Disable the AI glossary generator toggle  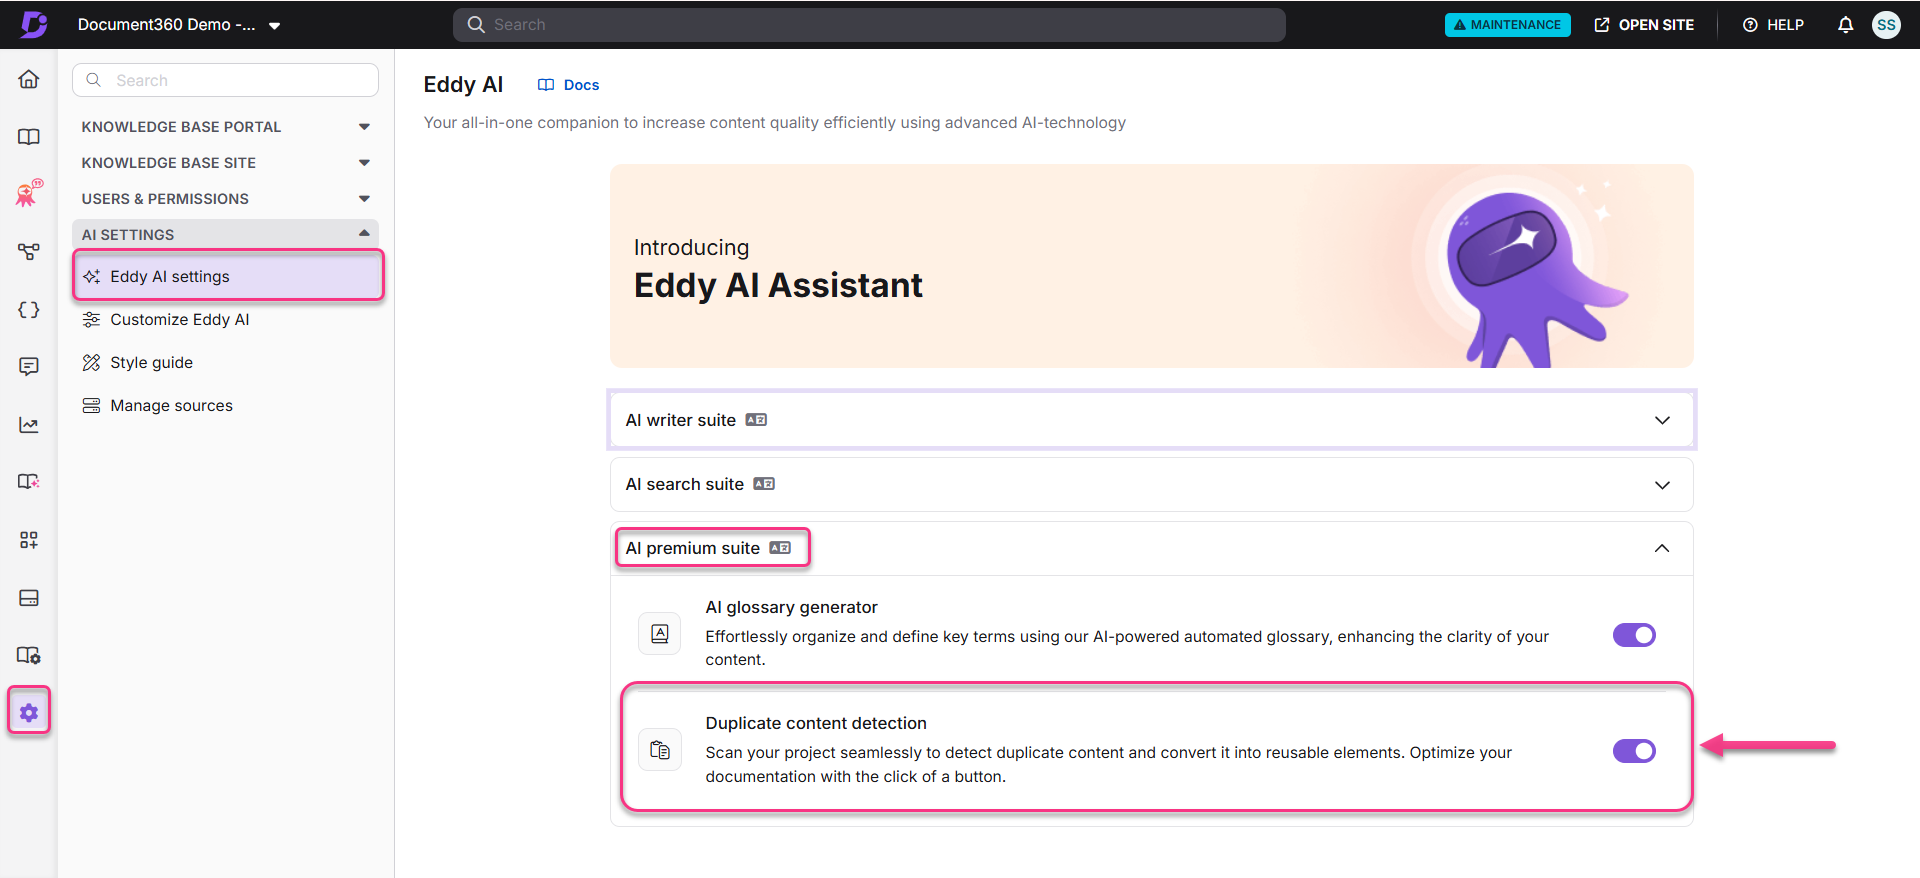pyautogui.click(x=1634, y=635)
